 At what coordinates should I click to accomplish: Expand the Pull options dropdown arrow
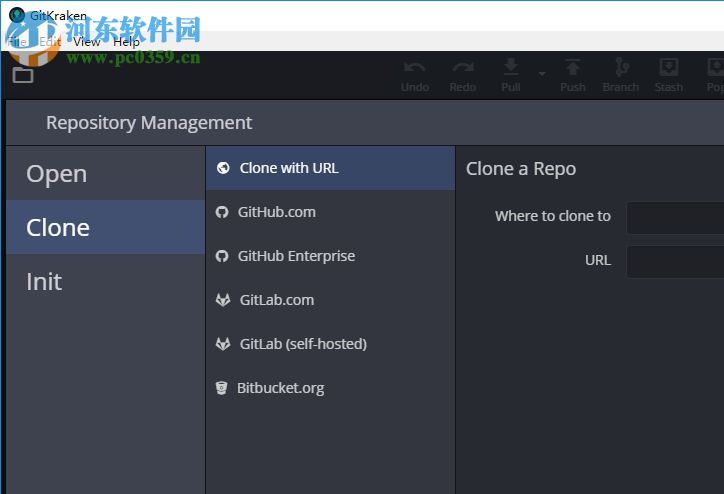pos(542,73)
